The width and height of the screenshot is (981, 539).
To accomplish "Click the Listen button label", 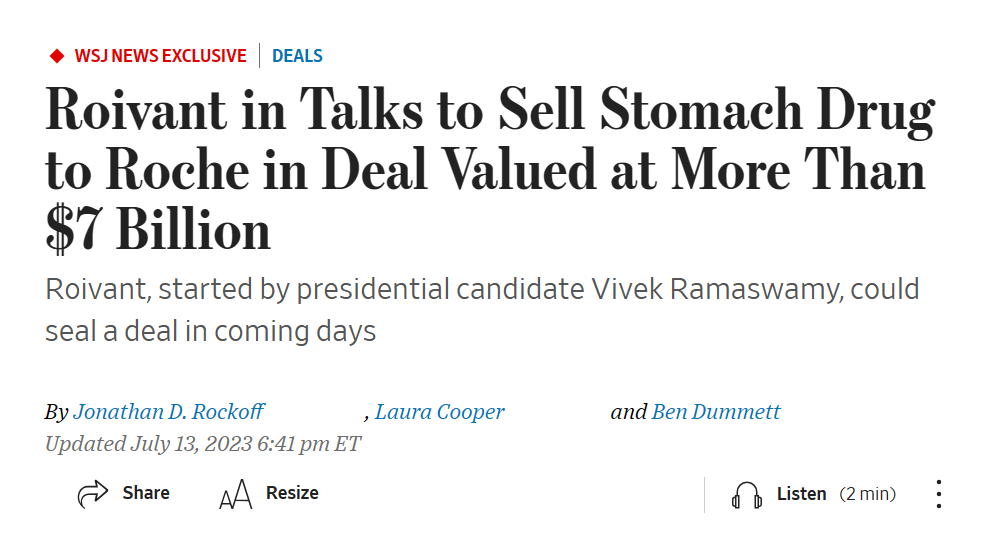I will click(x=801, y=494).
